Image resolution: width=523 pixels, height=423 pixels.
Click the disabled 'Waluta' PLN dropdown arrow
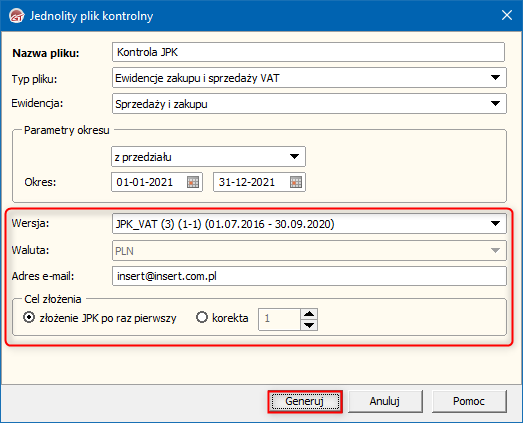pos(495,250)
